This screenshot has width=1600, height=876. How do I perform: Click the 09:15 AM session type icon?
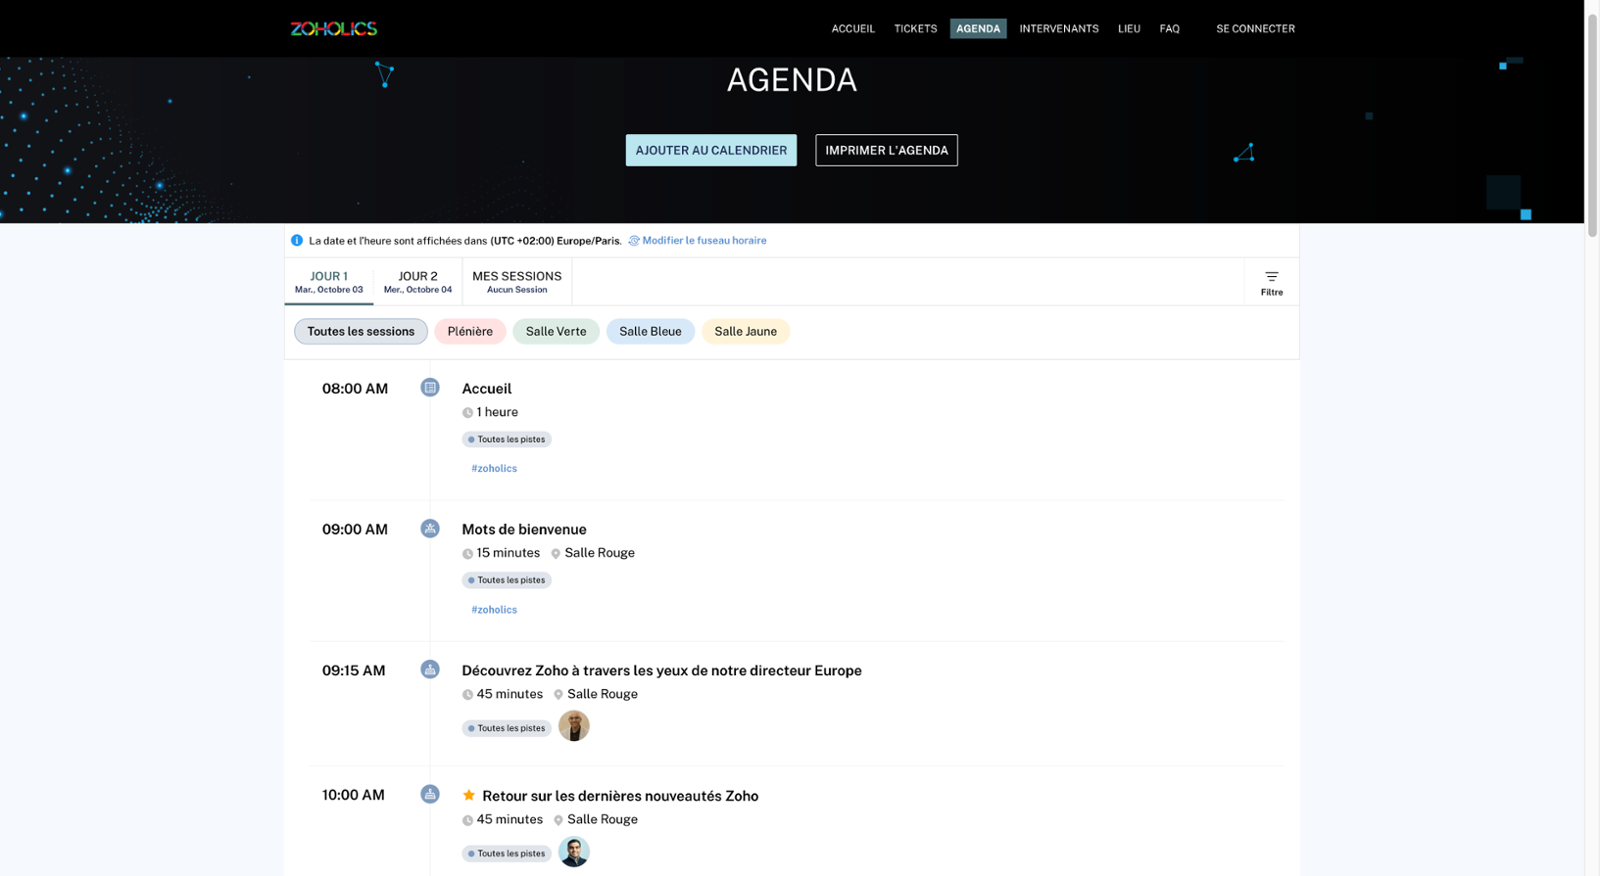click(x=430, y=670)
